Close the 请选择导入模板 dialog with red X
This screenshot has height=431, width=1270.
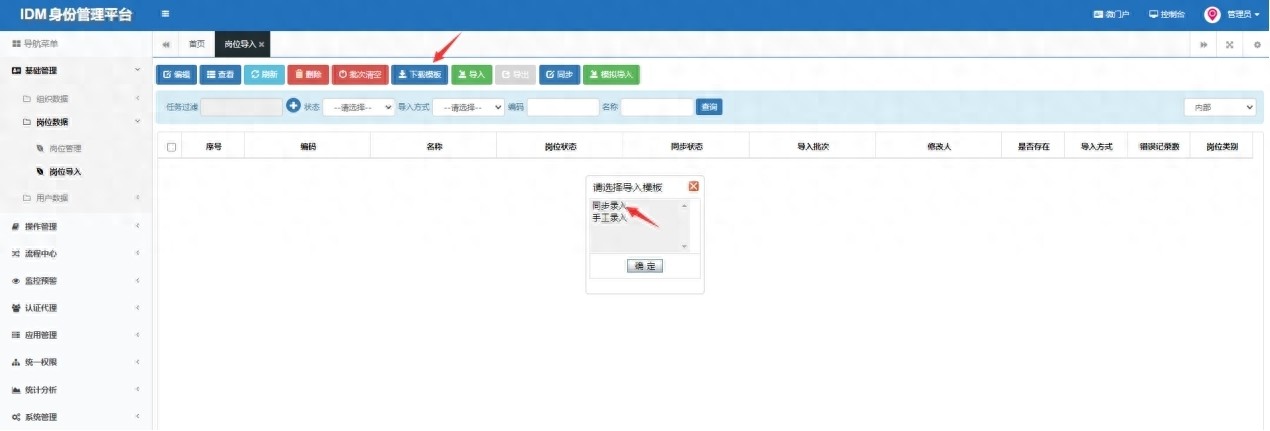click(x=693, y=186)
